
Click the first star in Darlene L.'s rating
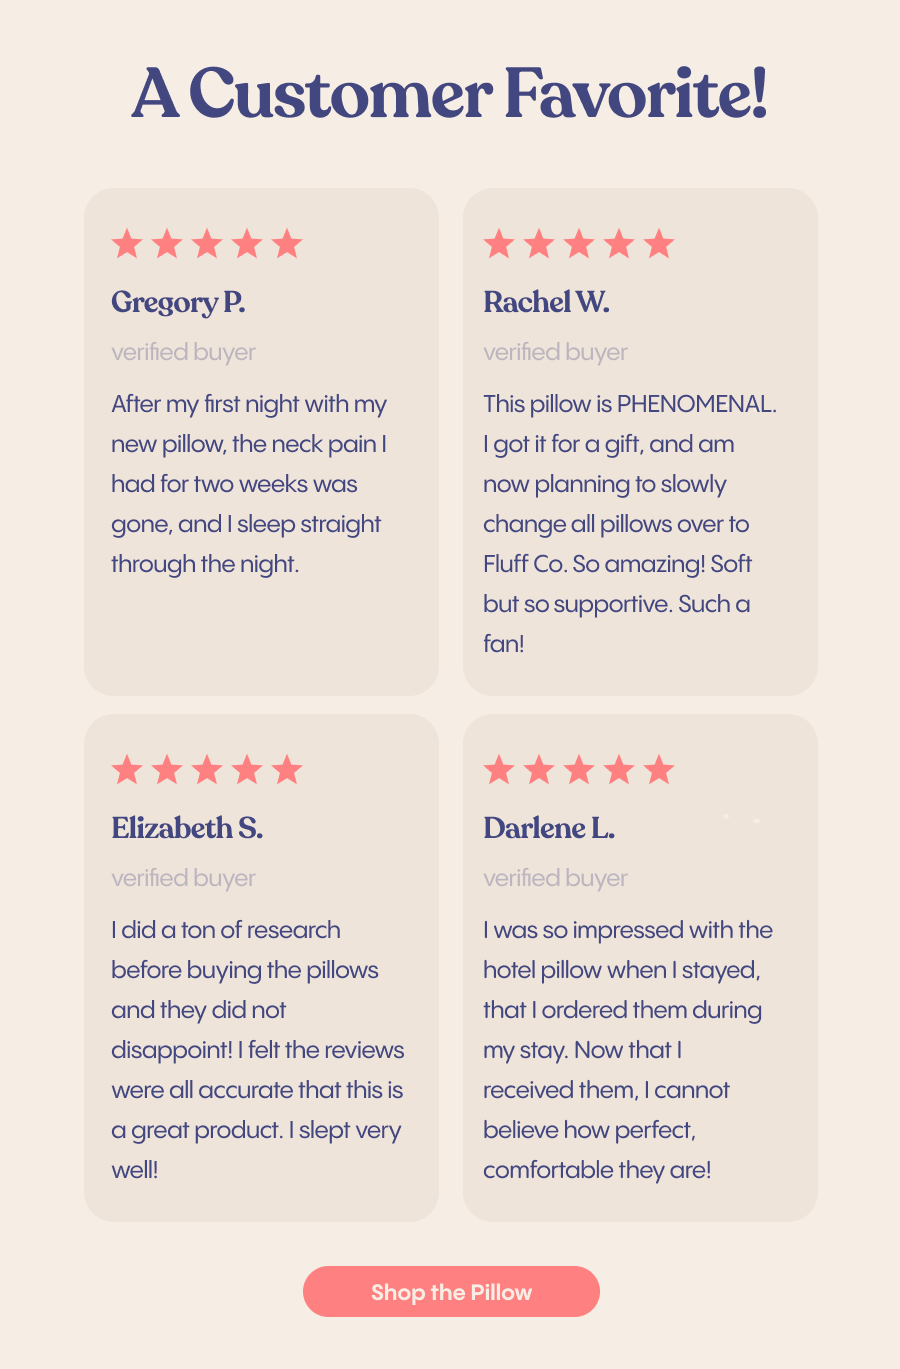click(x=499, y=769)
